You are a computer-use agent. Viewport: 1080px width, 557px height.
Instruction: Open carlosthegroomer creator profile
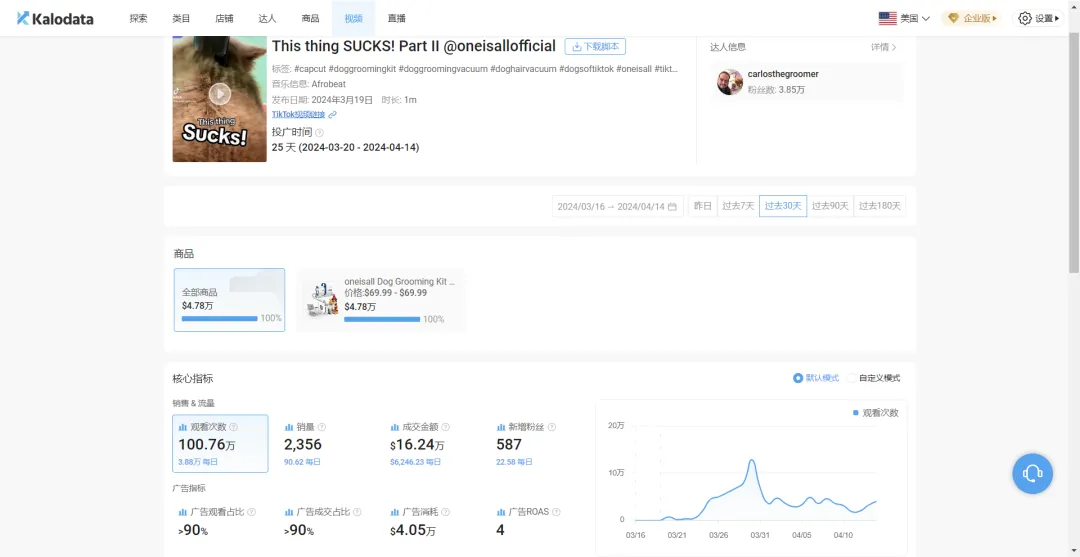[x=783, y=74]
